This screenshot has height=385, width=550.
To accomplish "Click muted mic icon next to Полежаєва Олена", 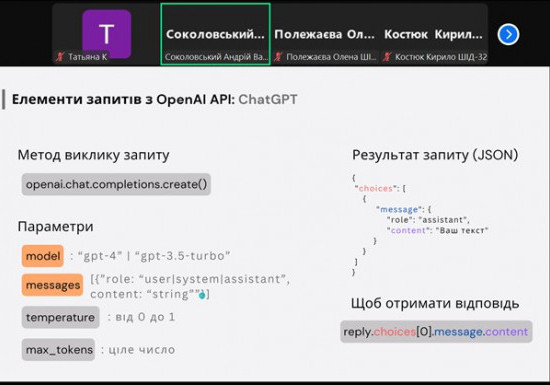I will 278,56.
